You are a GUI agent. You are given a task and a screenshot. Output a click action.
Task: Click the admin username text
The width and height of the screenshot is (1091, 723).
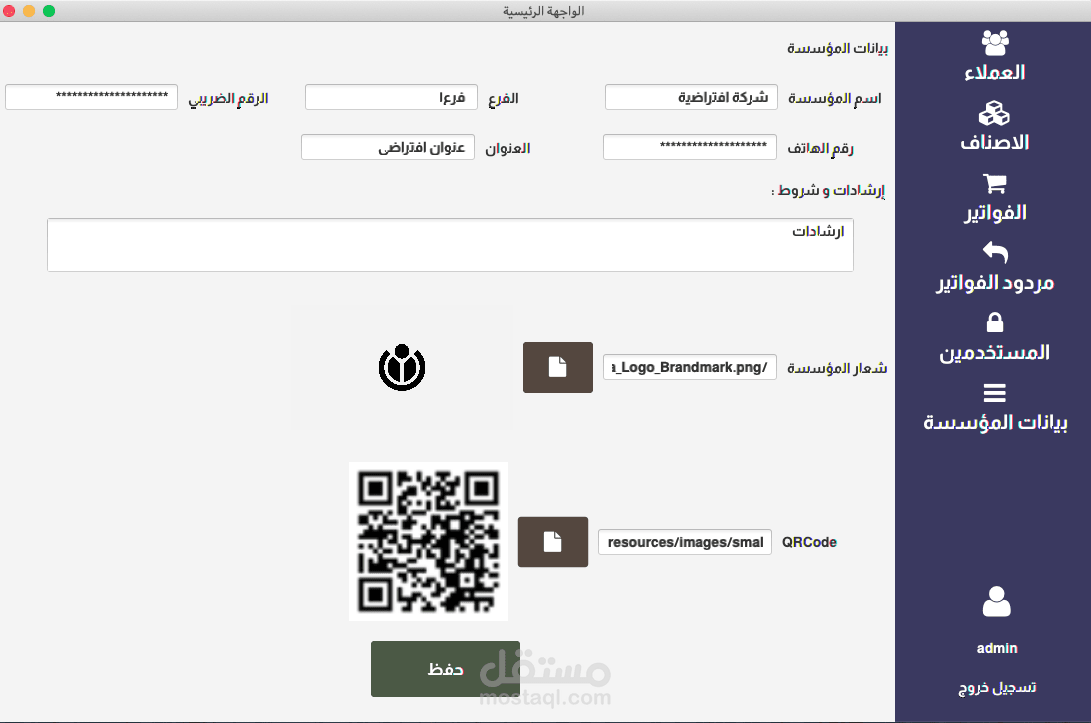tap(997, 648)
